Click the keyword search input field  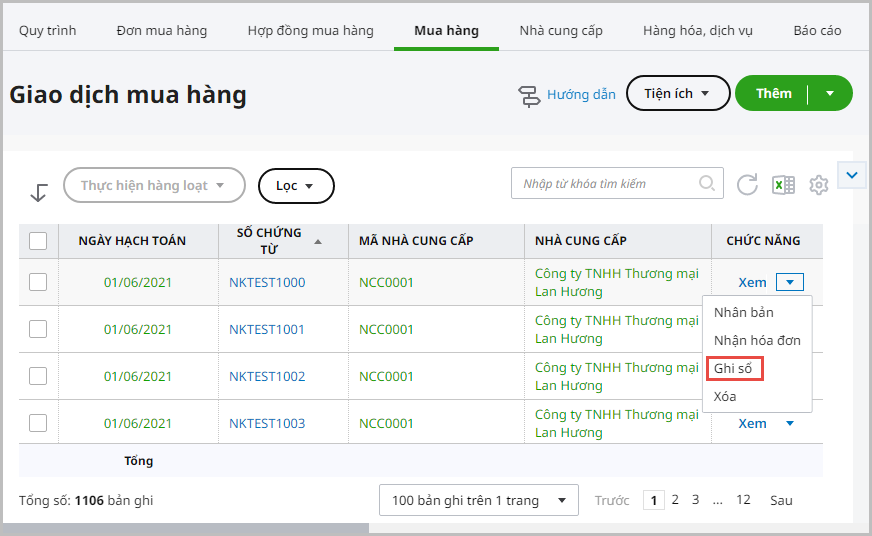(x=606, y=184)
